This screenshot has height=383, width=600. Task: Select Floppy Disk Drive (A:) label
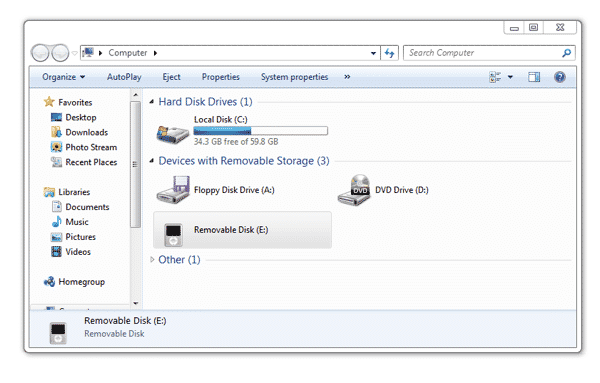[234, 190]
